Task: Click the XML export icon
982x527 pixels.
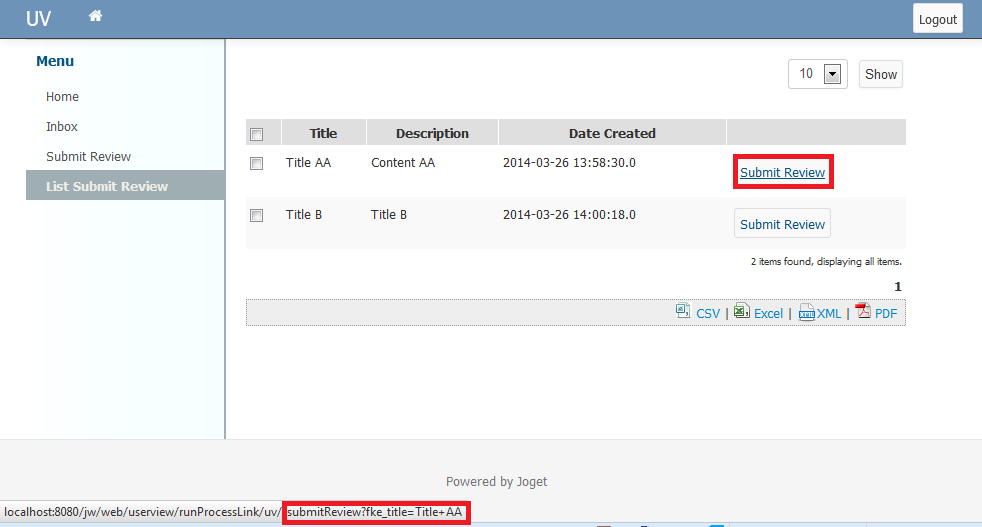Action: (x=807, y=312)
